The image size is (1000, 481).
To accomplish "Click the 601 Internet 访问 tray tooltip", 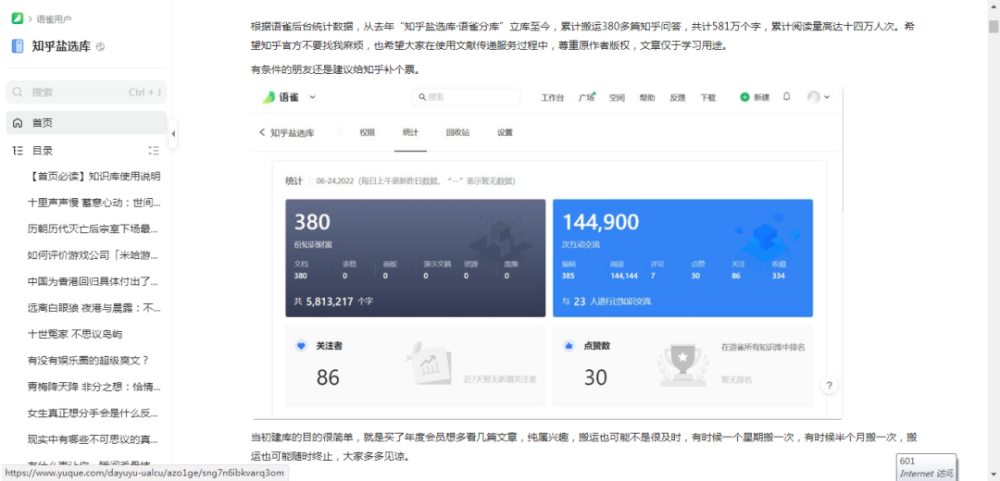I will coord(926,467).
